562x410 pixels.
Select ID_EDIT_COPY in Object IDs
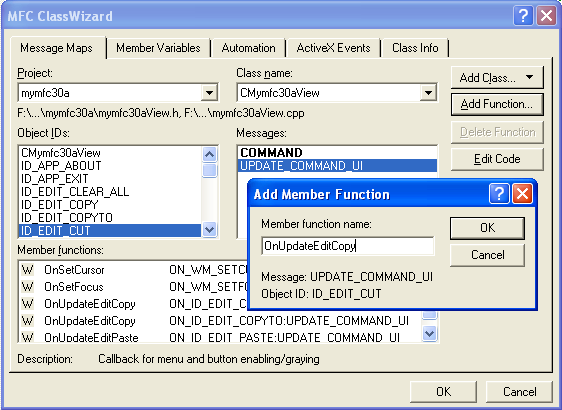pyautogui.click(x=109, y=205)
